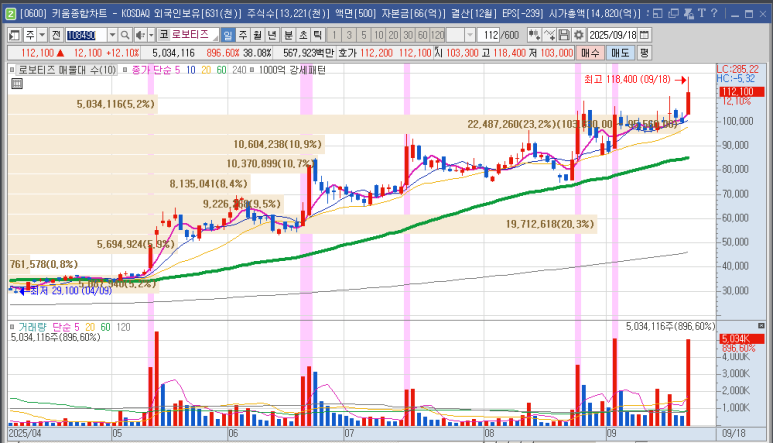
Task: Click the 19,712,618(20.3%) volume profile bar
Action: pyautogui.click(x=302, y=224)
